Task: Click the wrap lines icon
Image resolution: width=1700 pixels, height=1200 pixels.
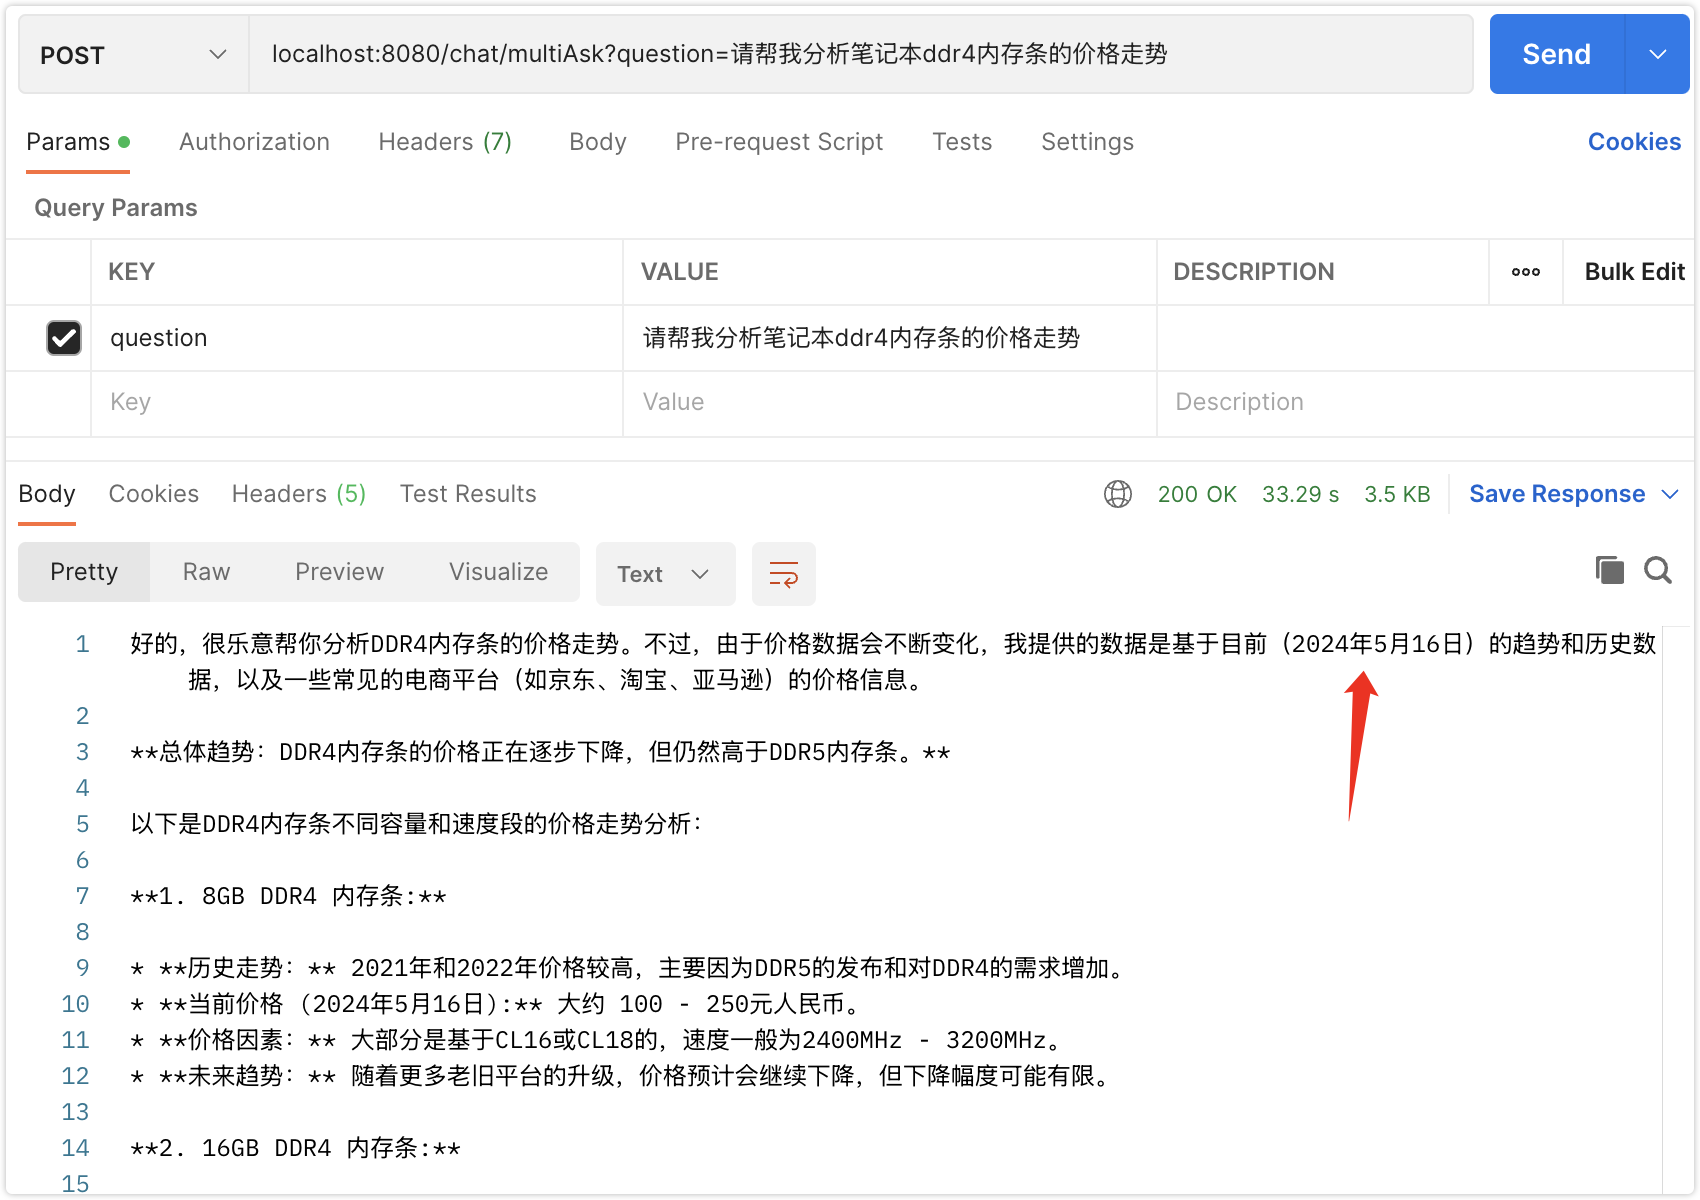Action: click(783, 574)
